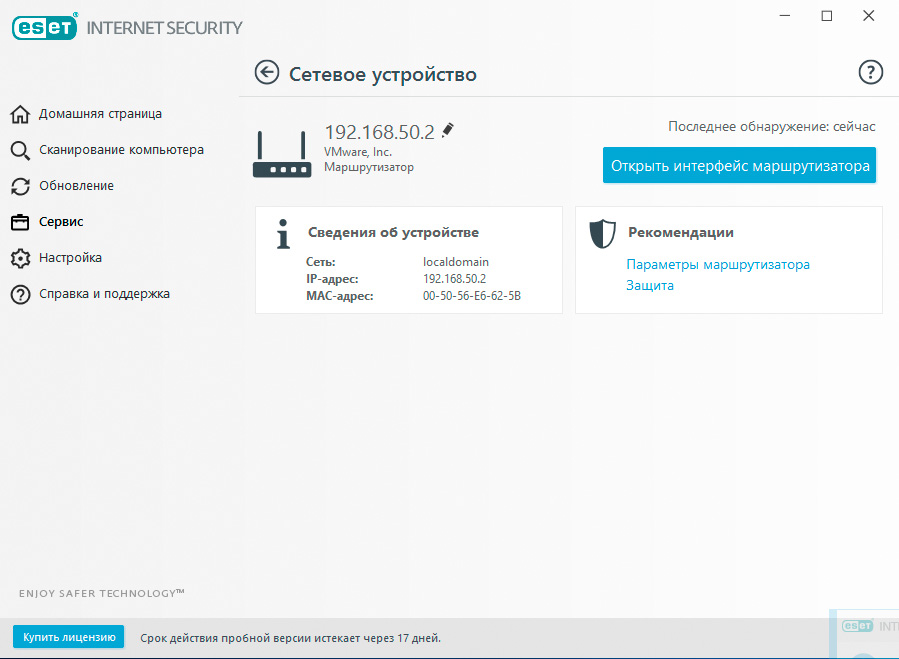Click the back arrow next to Сетевое устройство

tap(267, 73)
